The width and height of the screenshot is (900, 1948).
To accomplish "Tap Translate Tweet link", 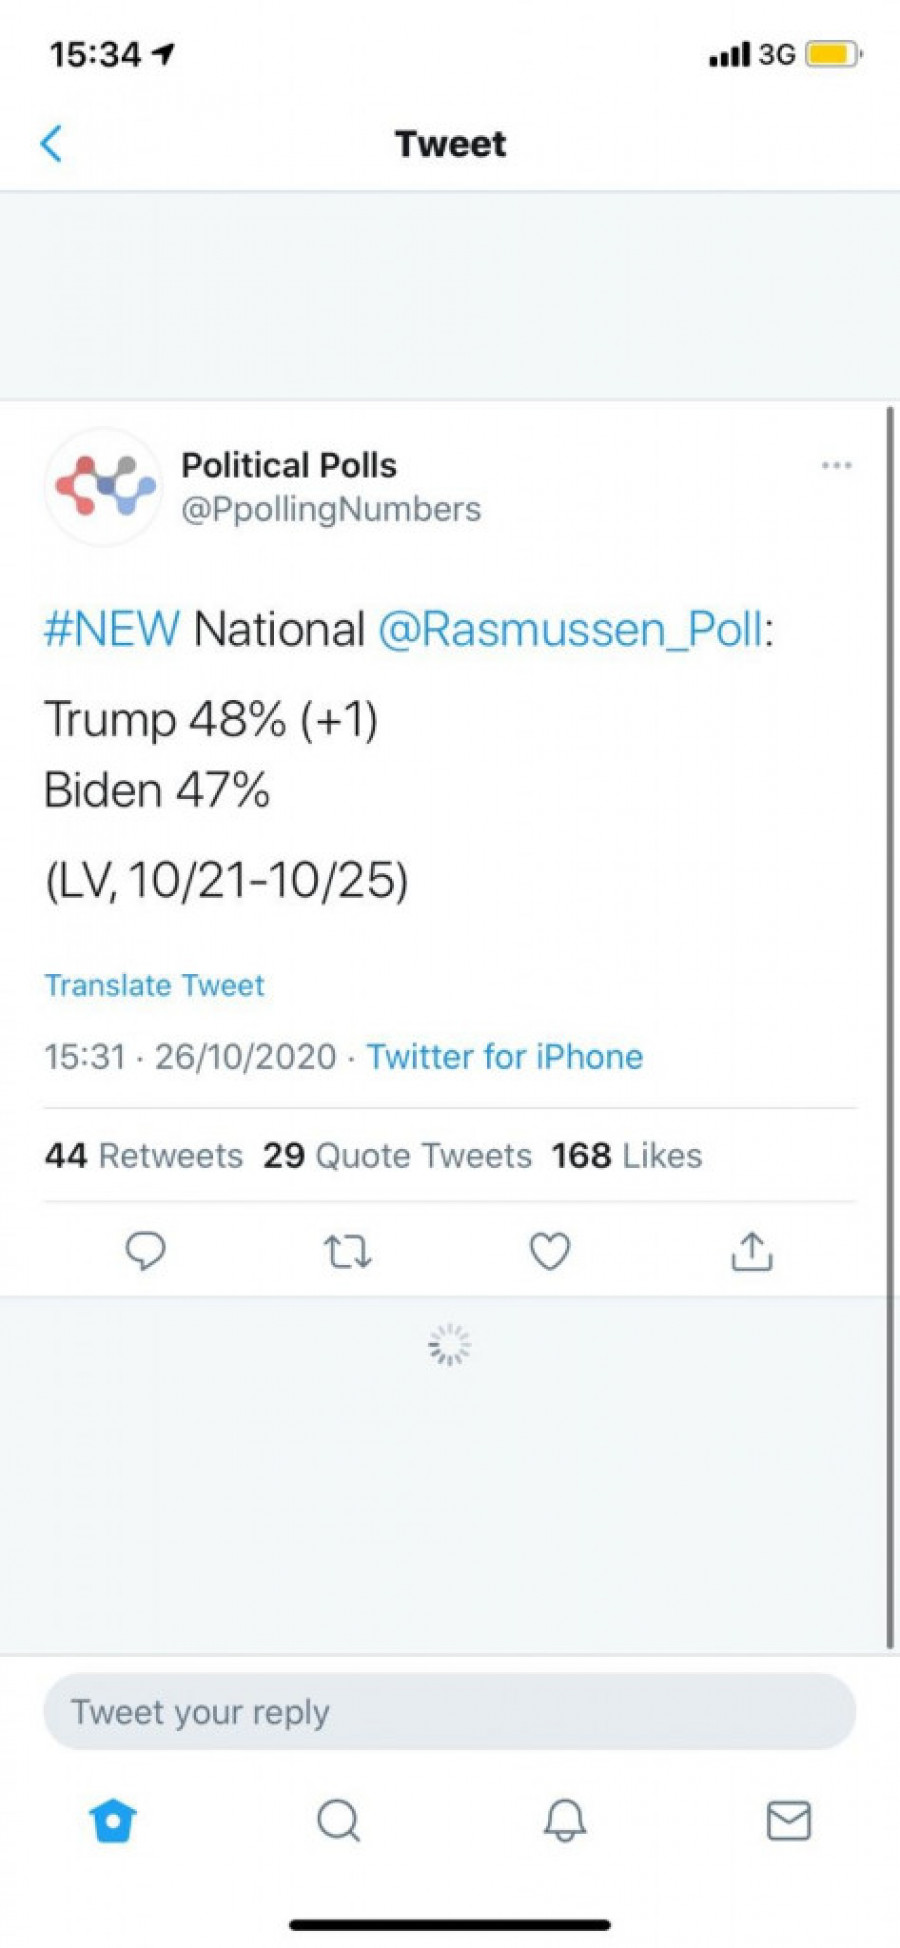I will pyautogui.click(x=155, y=986).
